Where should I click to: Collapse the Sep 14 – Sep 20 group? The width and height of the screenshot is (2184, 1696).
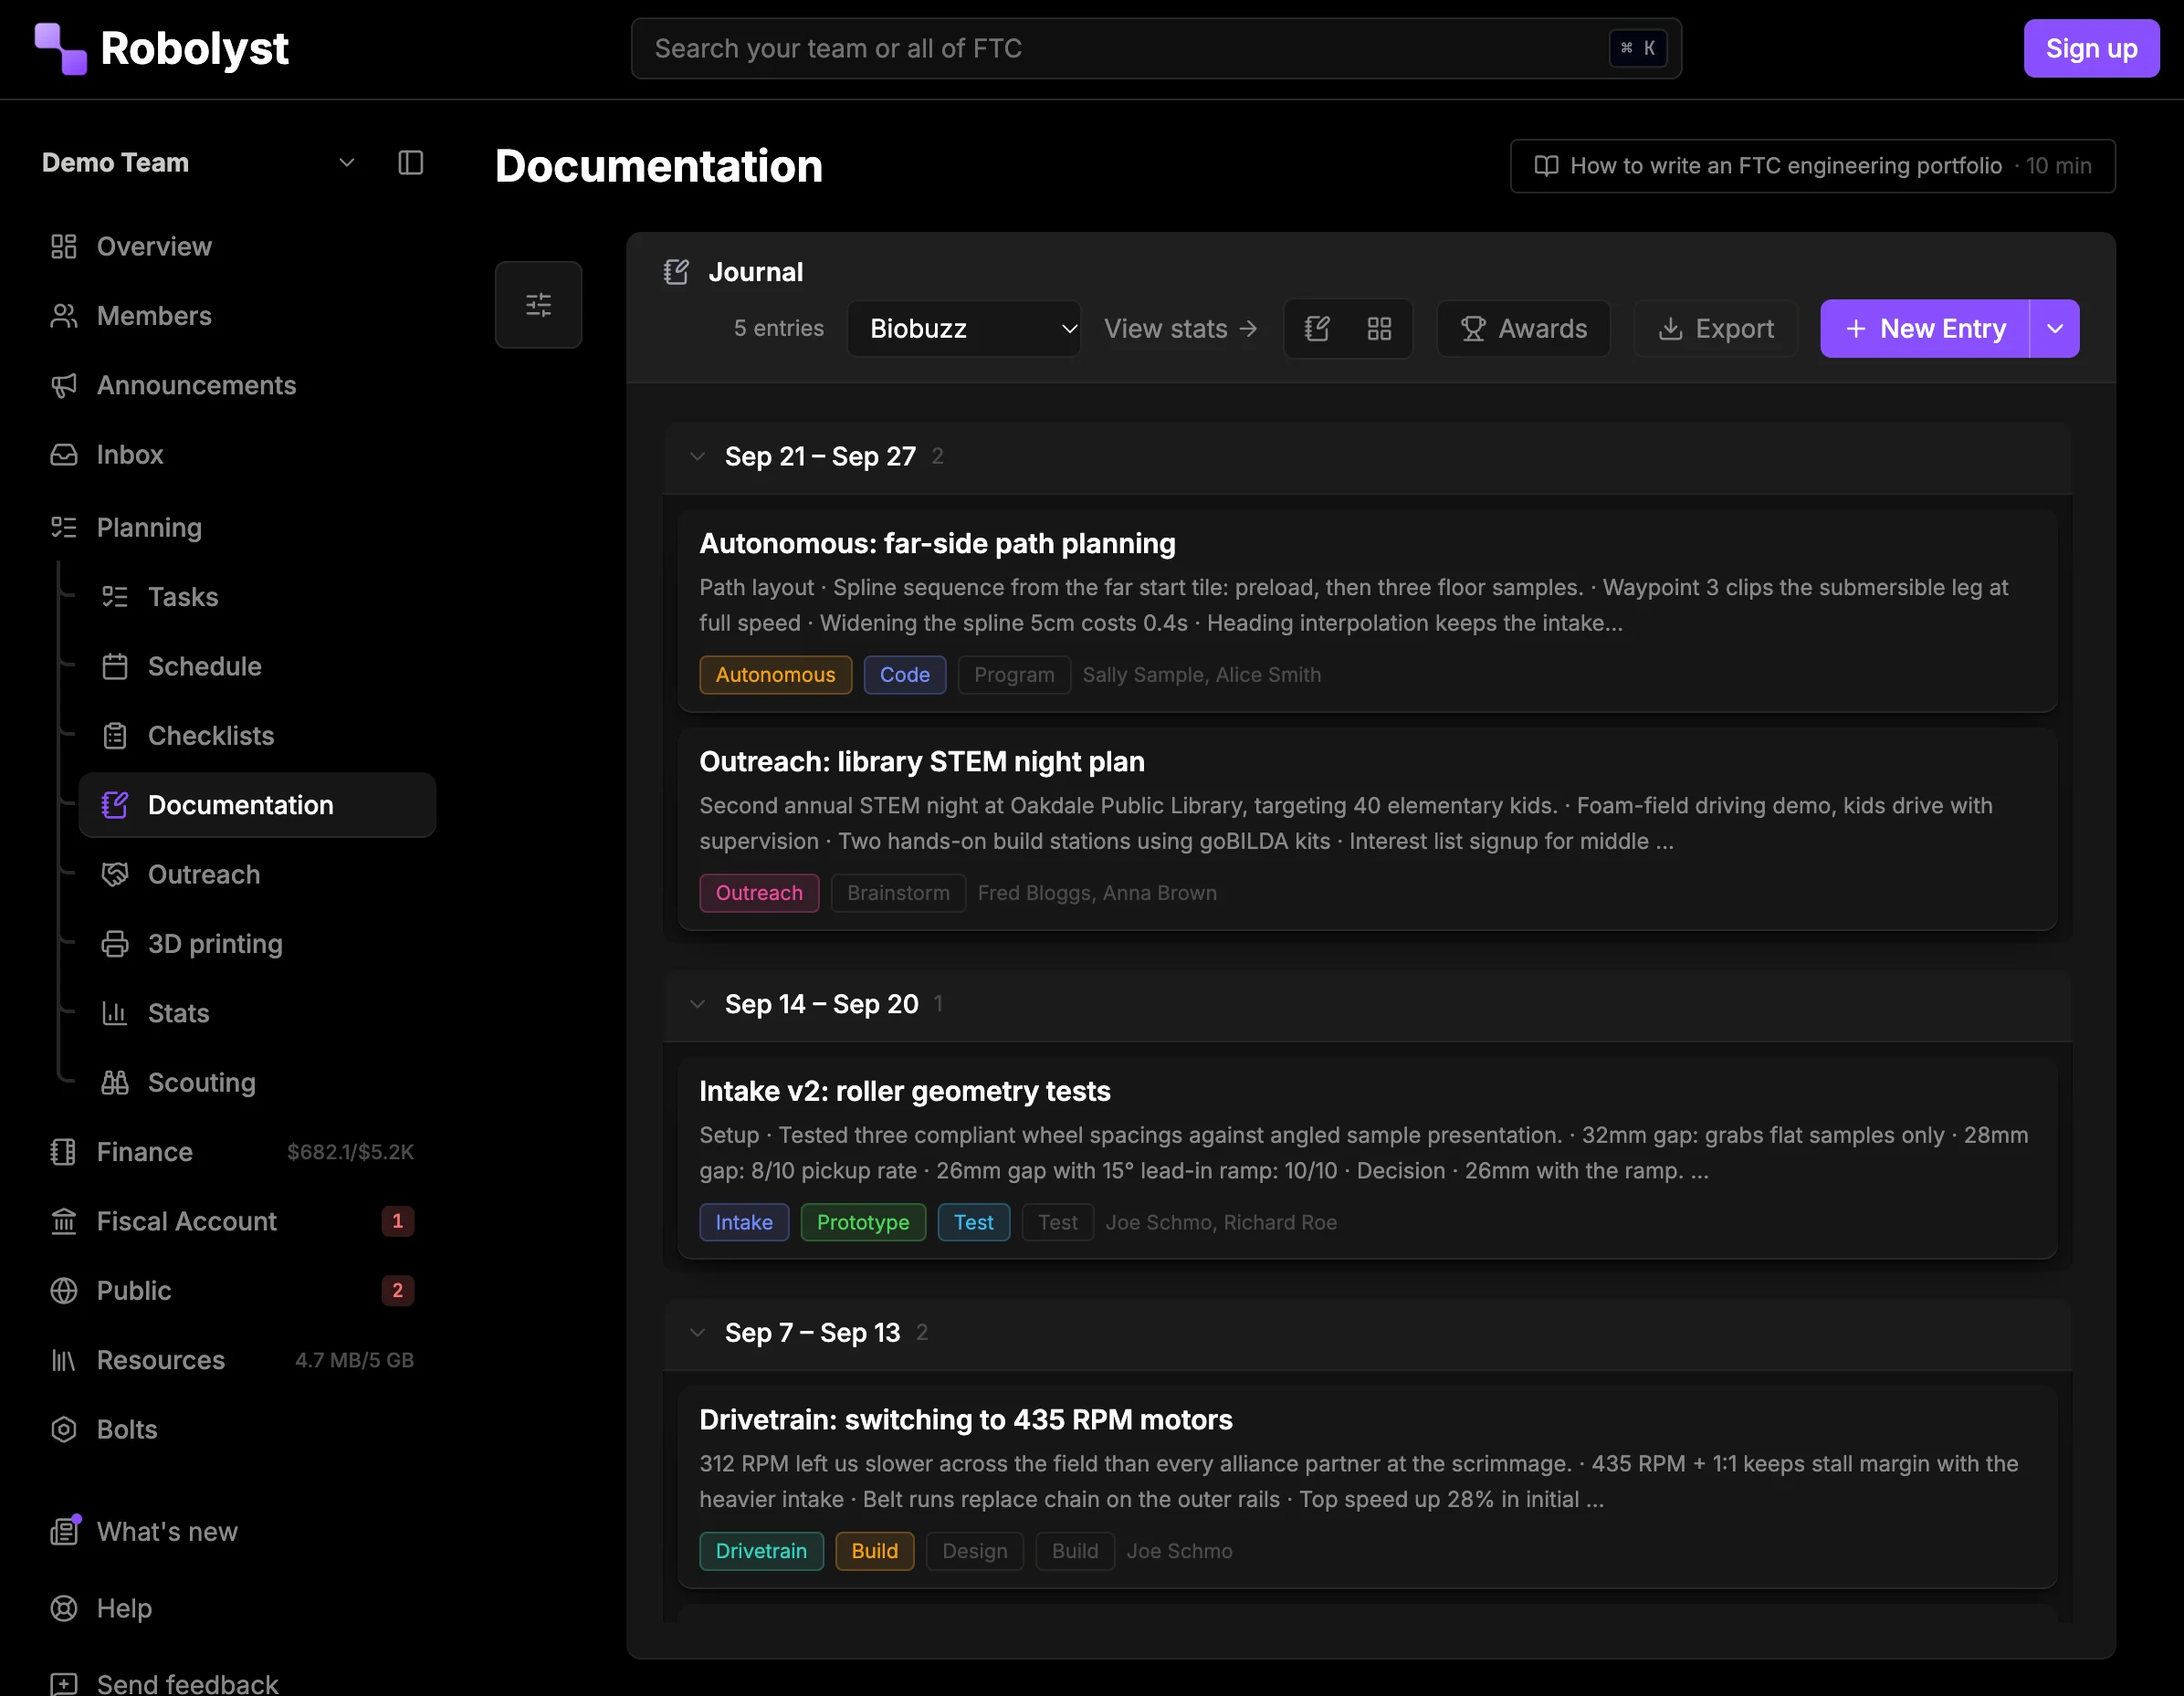[698, 1004]
